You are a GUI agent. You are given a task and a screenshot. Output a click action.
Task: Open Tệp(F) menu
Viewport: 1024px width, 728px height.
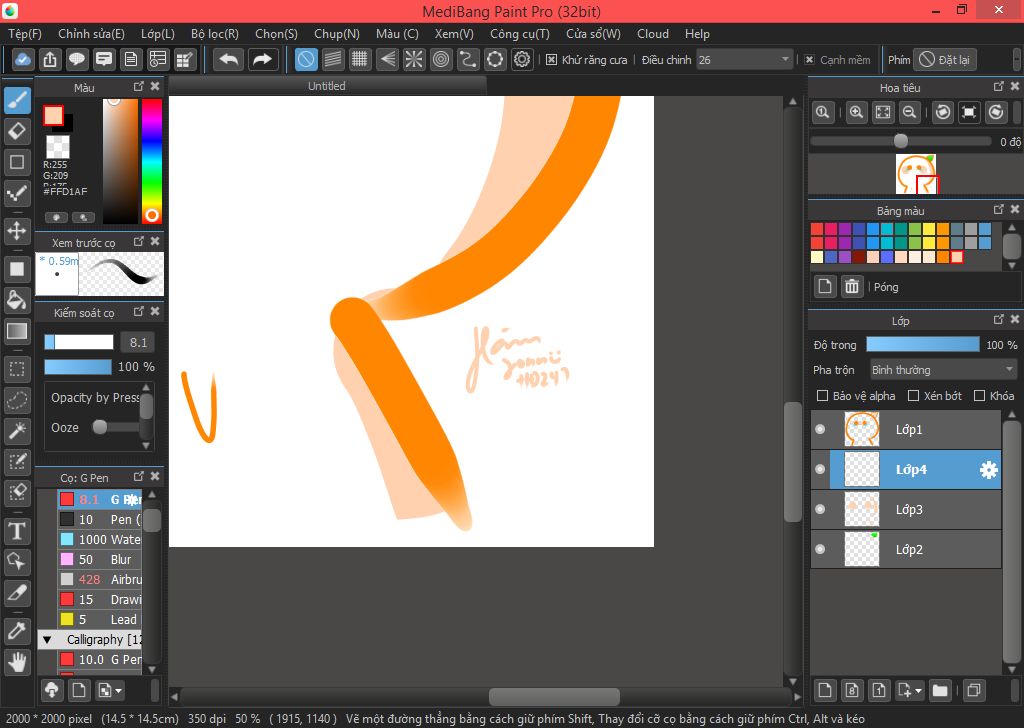25,34
